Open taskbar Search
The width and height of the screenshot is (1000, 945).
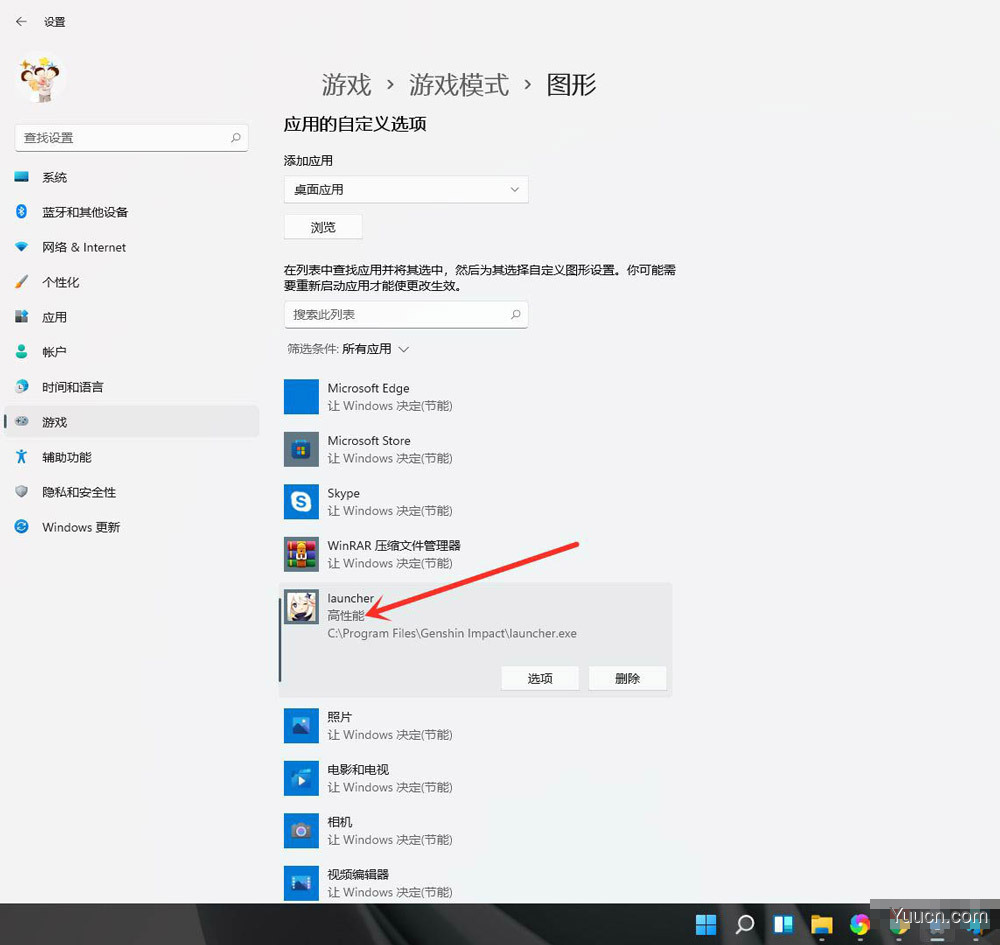(744, 924)
